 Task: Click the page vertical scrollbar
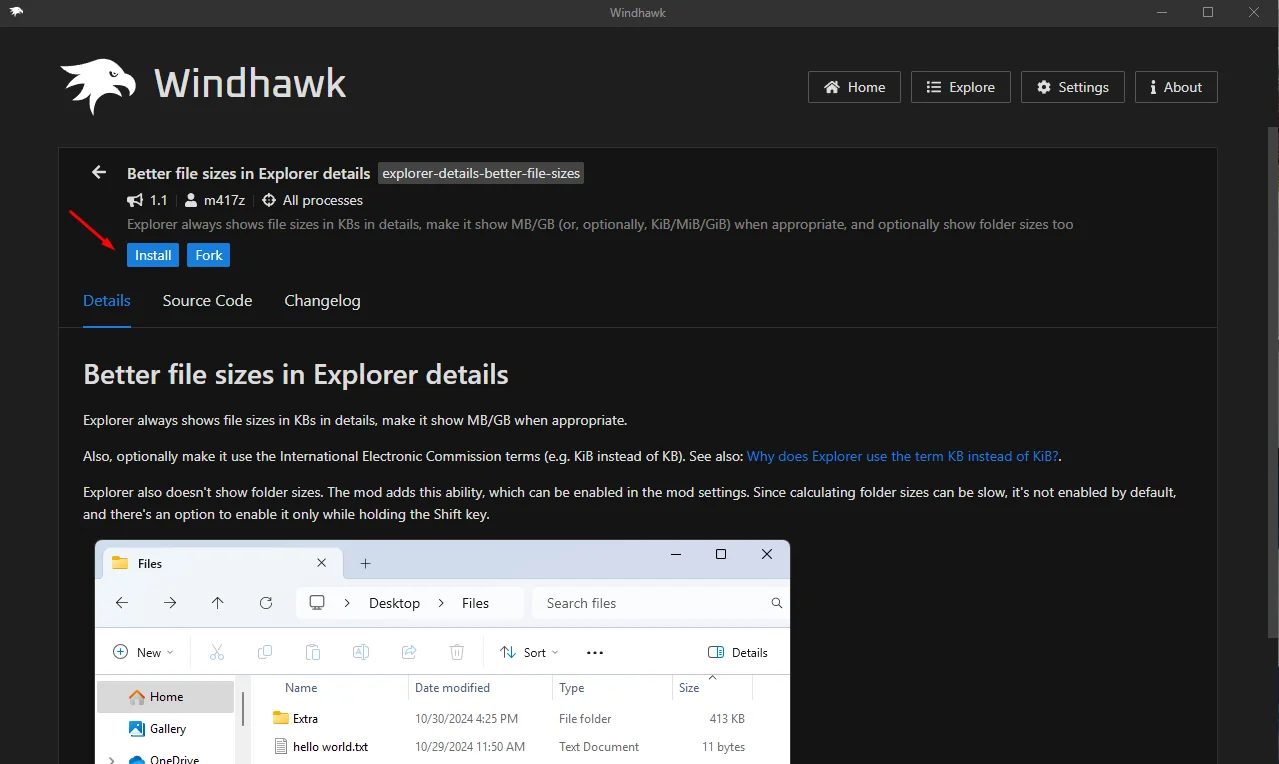(1271, 380)
